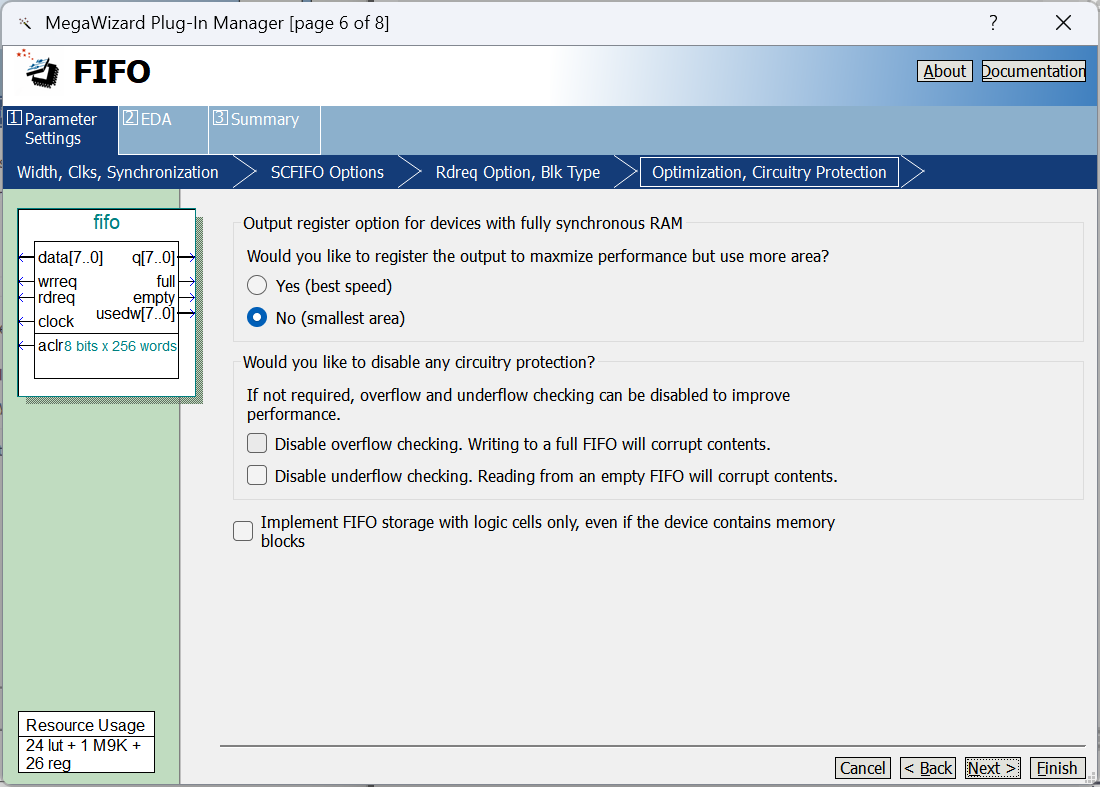This screenshot has height=787, width=1100.
Task: Click the 8 bits x 256 words text
Action: click(x=121, y=346)
